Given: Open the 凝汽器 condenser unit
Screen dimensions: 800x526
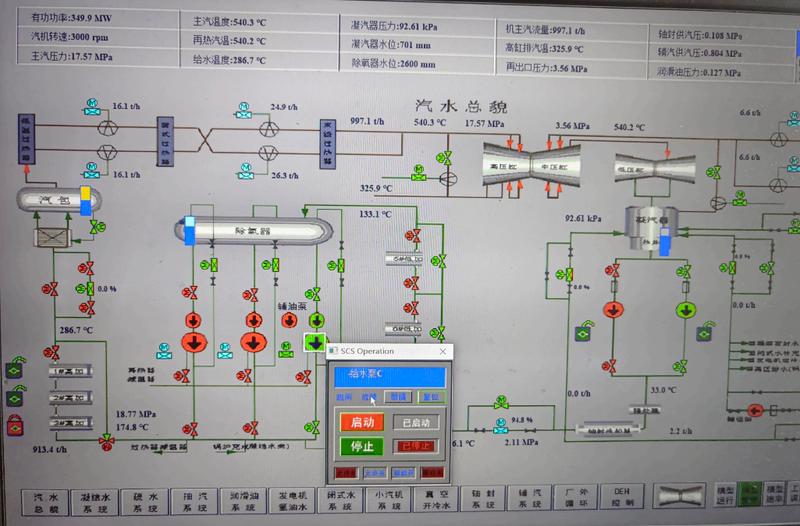Looking at the screenshot, I should click(x=651, y=228).
